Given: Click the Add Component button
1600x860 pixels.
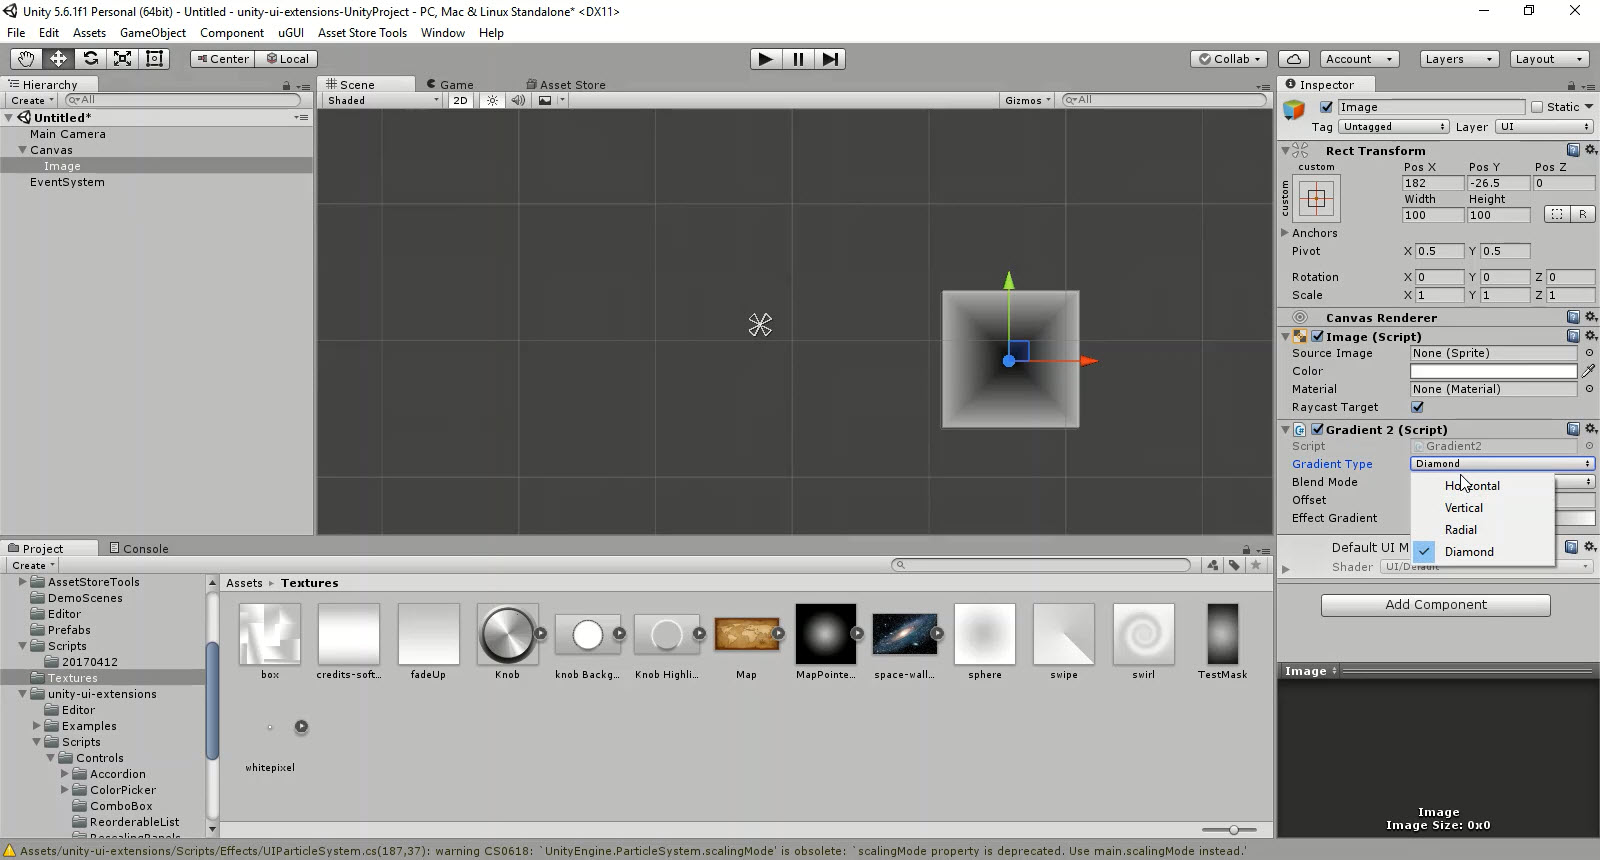Looking at the screenshot, I should tap(1436, 605).
